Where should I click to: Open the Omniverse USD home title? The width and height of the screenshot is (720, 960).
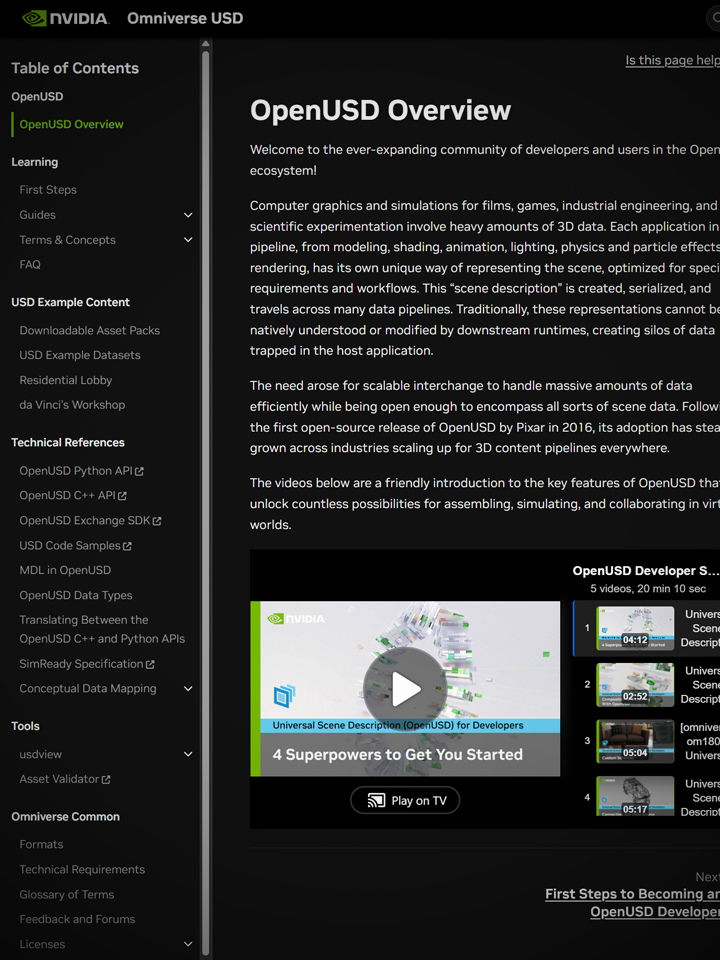[185, 18]
